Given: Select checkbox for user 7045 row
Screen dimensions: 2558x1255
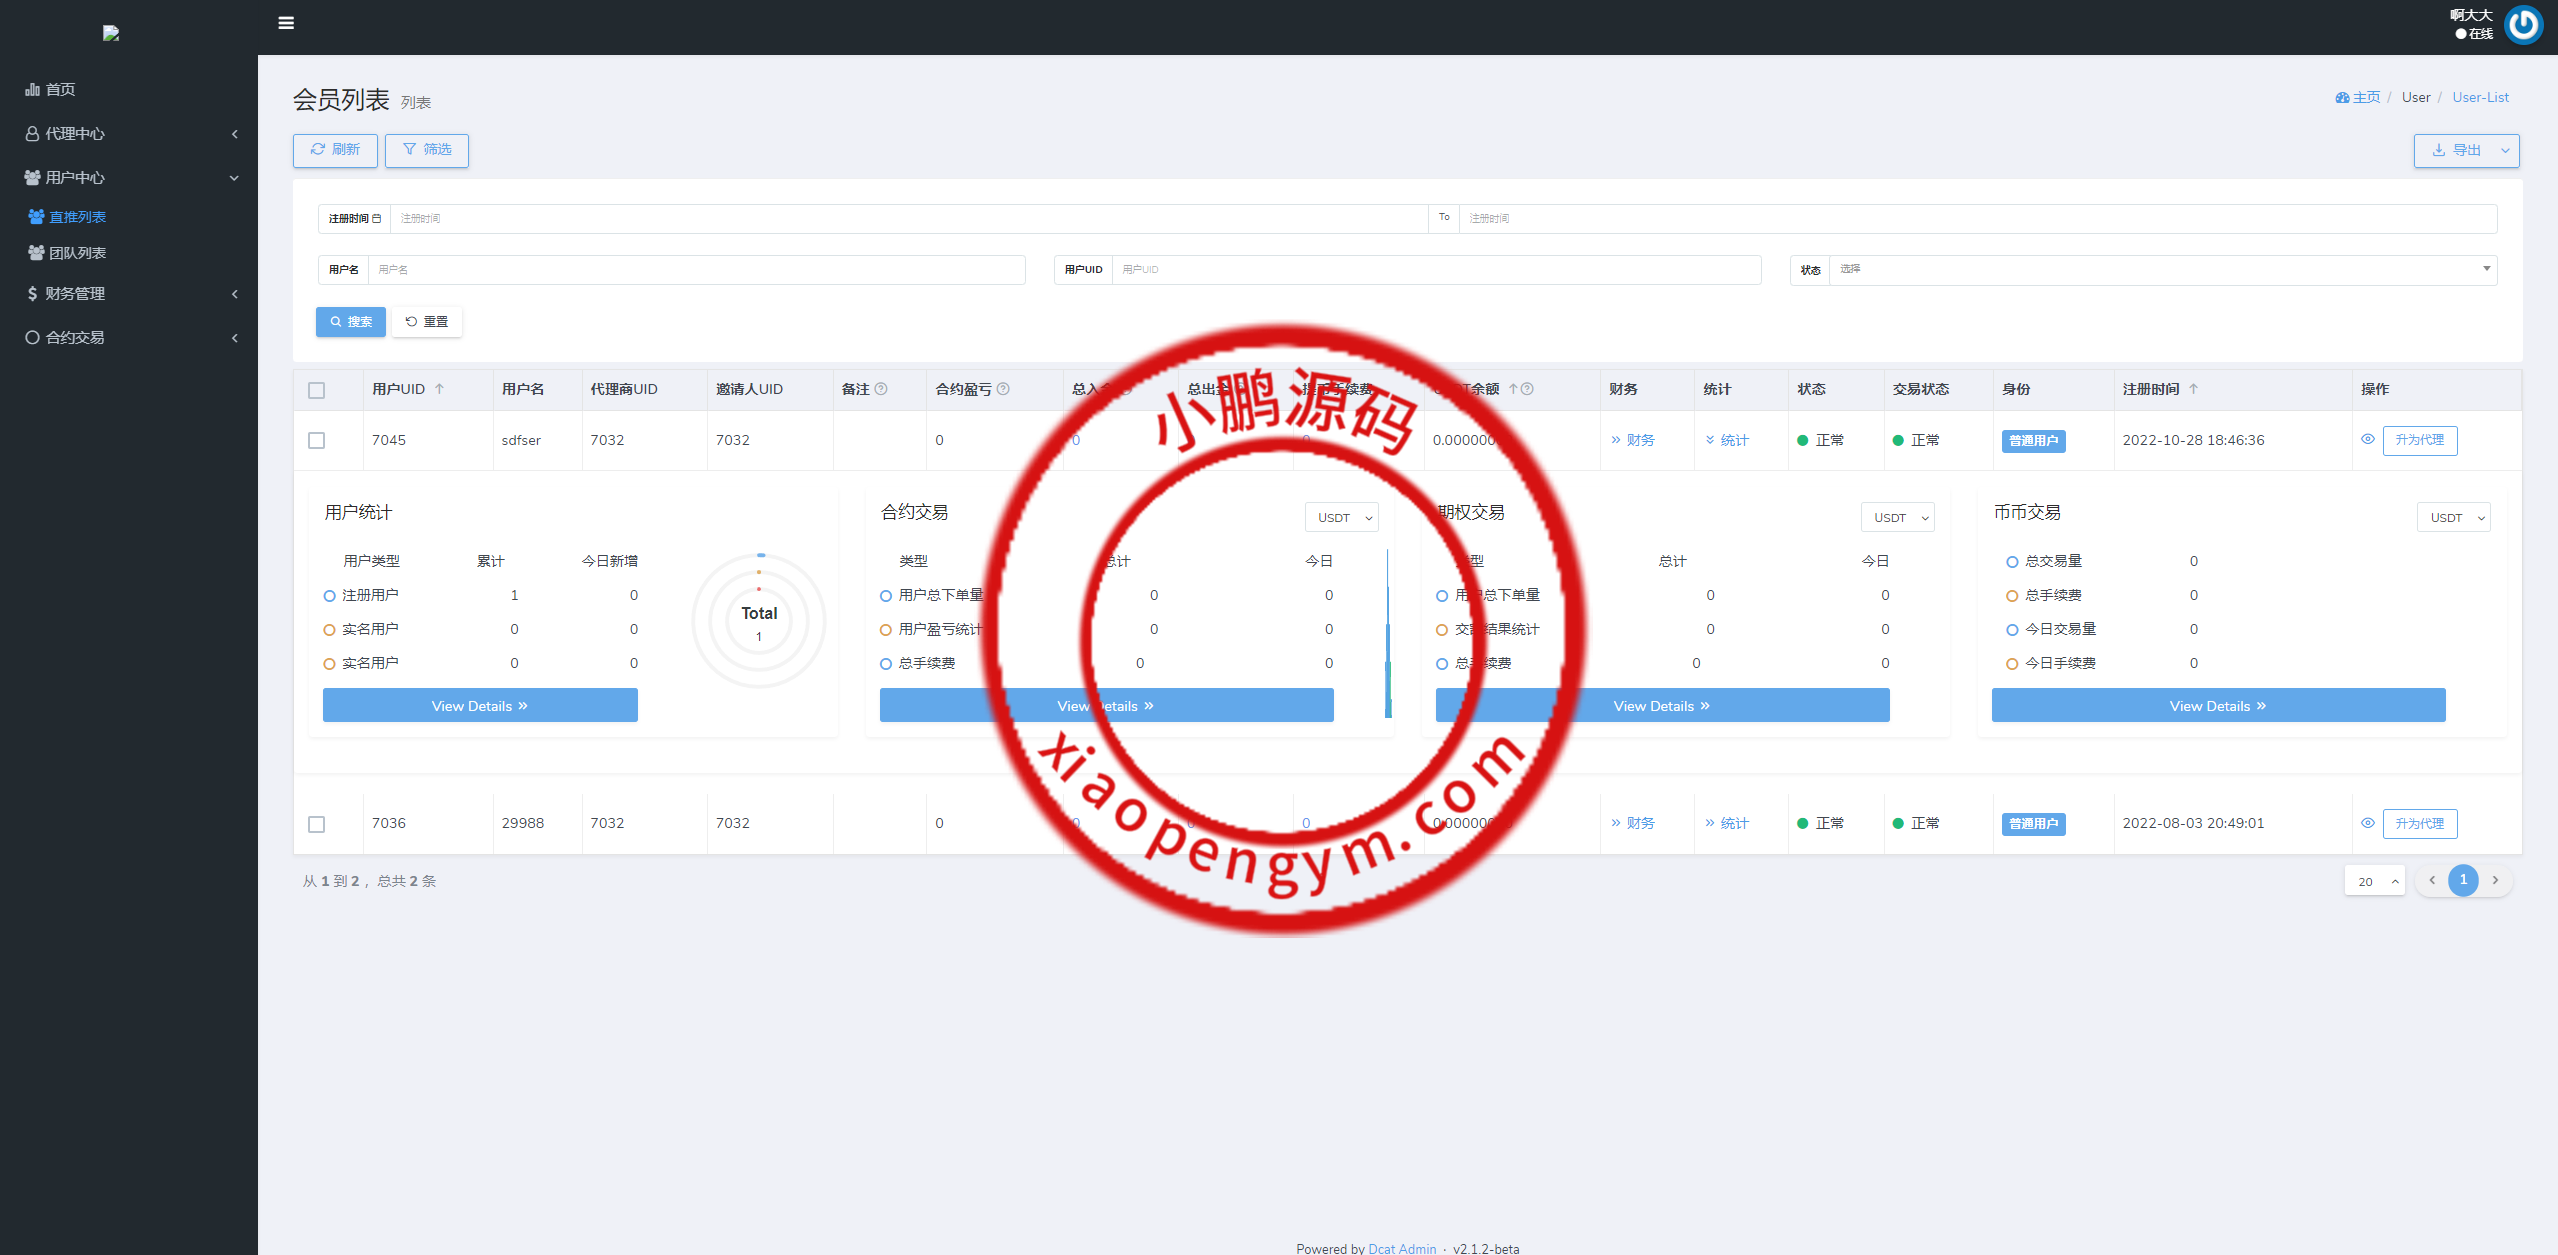Looking at the screenshot, I should click(317, 440).
